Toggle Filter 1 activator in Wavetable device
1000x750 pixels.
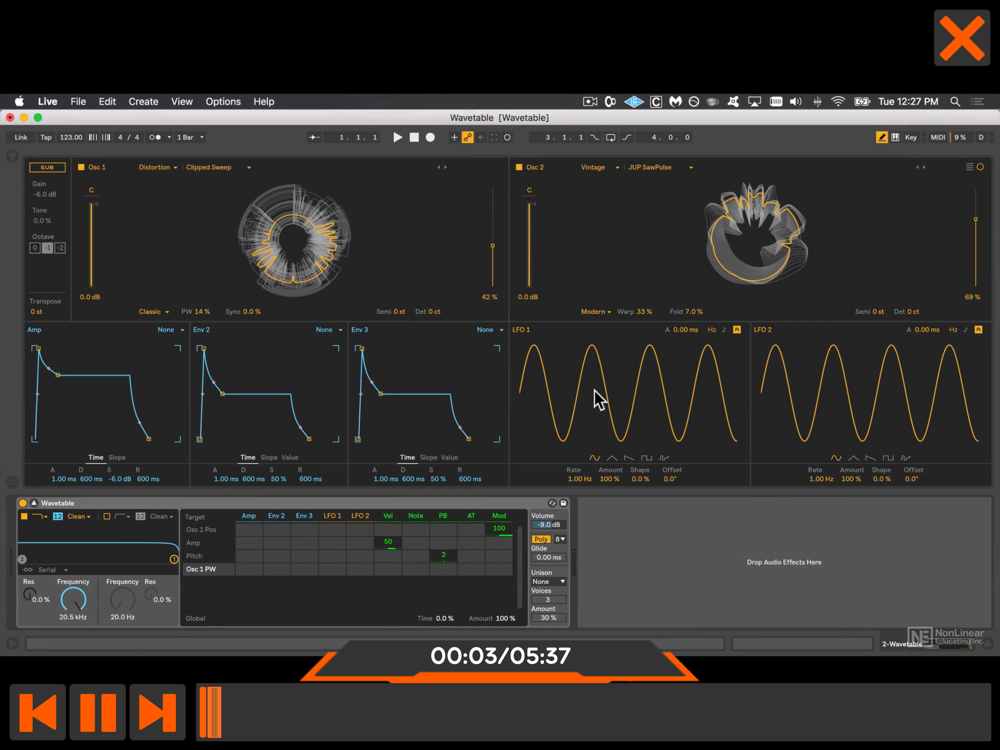click(24, 517)
